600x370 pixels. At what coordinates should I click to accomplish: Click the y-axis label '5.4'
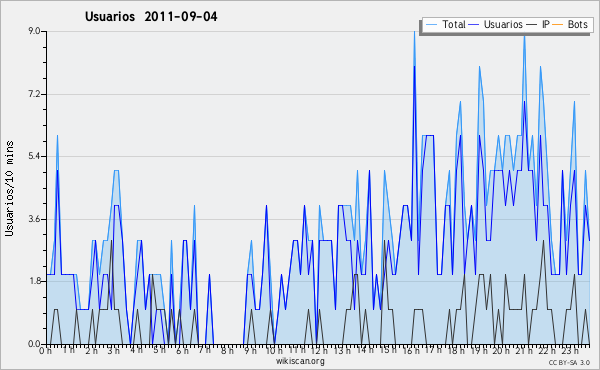pos(35,156)
